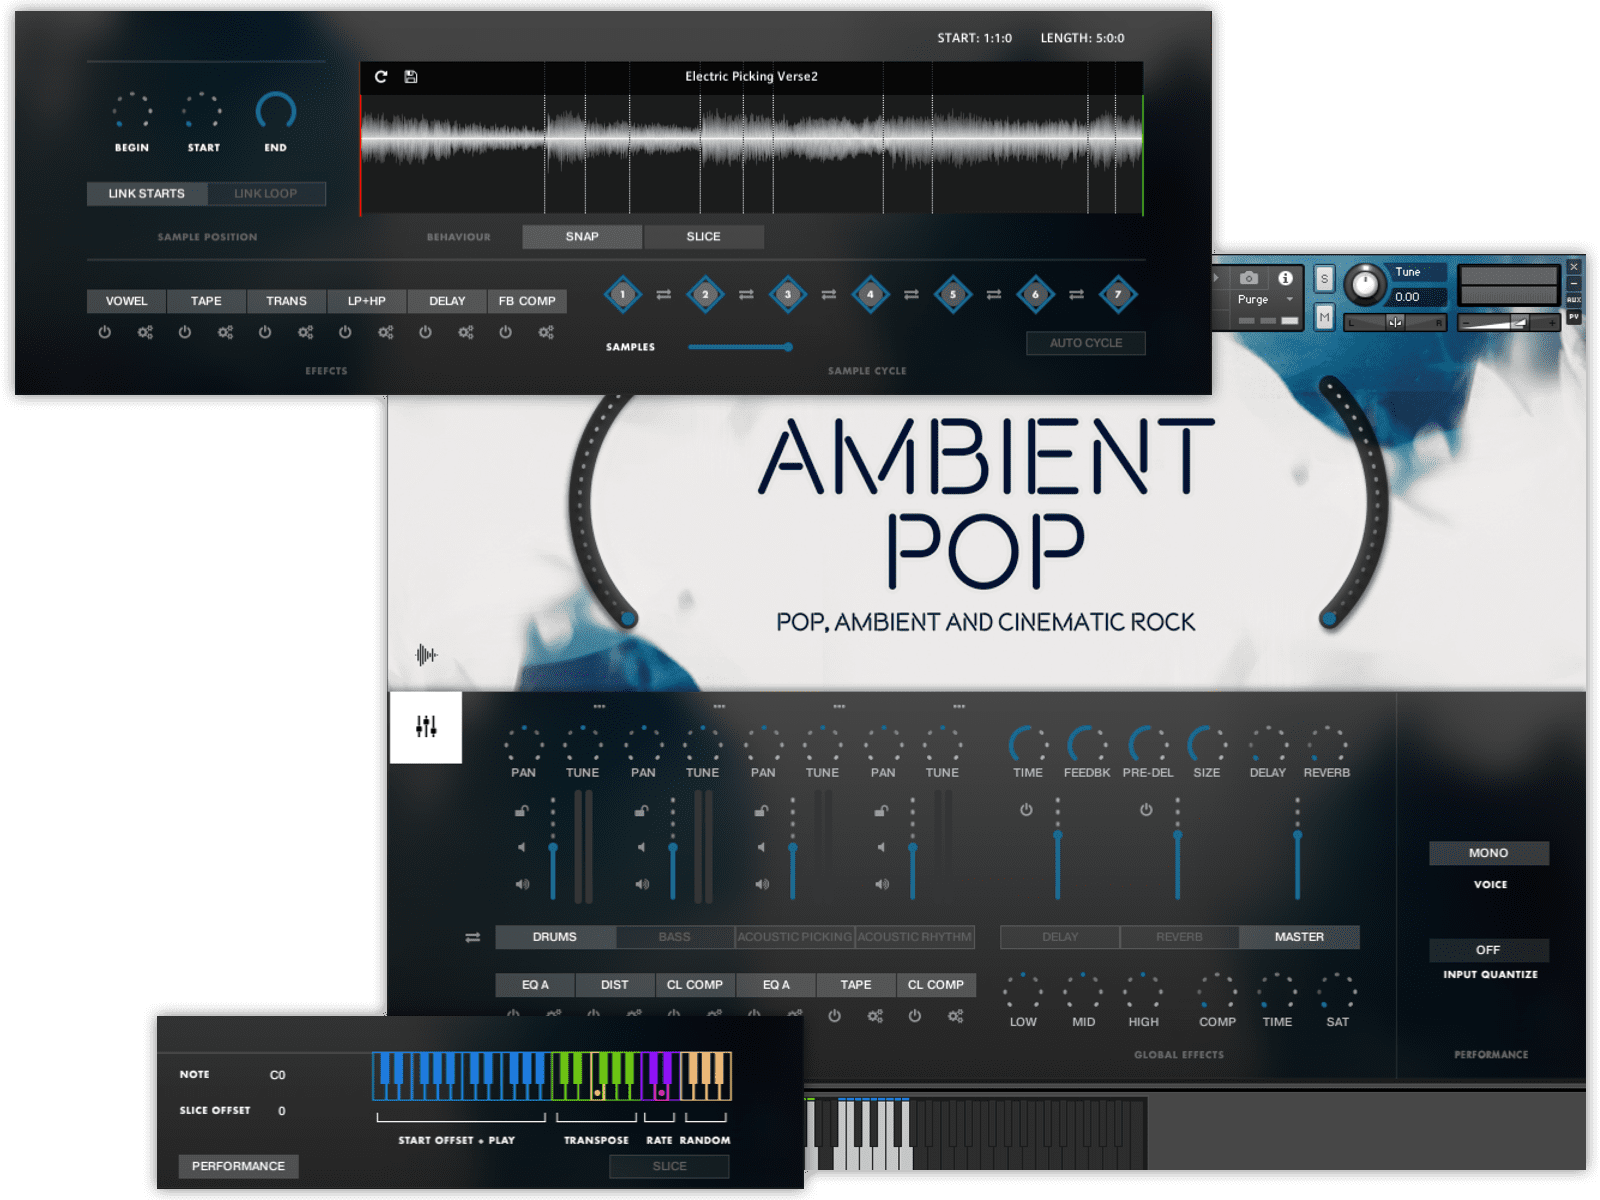Enable LINK LOOP option
Image resolution: width=1600 pixels, height=1200 pixels.
point(266,194)
